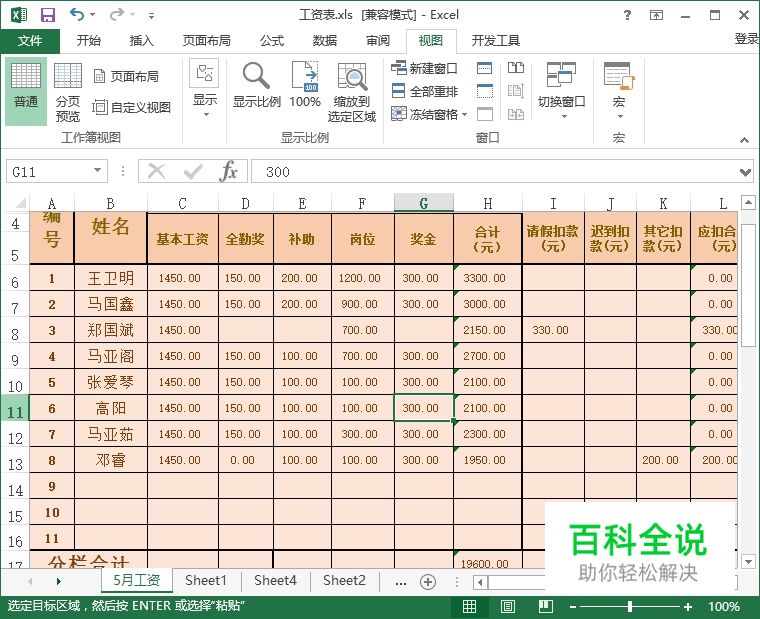
Task: Click the Undo arrow icon
Action: [x=77, y=14]
